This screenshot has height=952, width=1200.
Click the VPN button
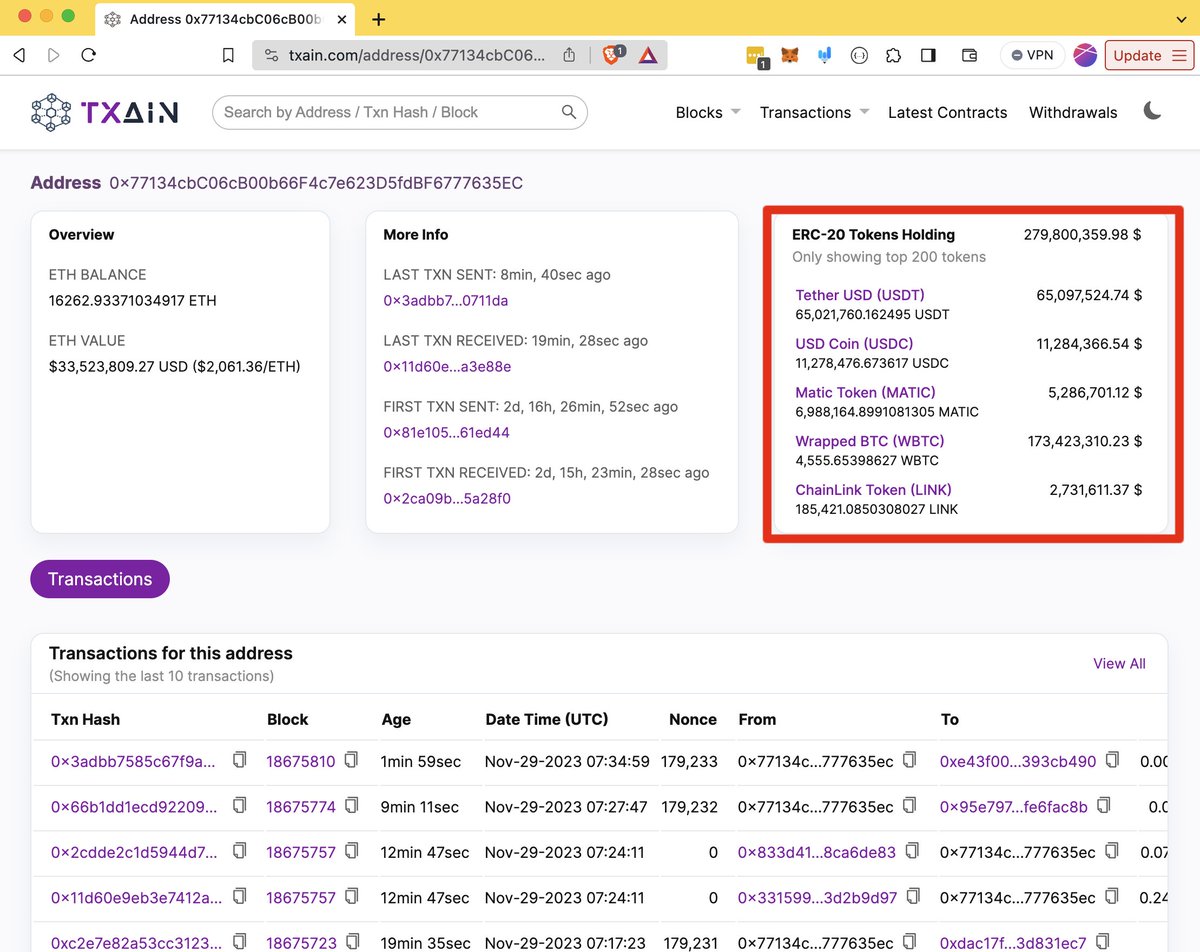pos(1032,56)
